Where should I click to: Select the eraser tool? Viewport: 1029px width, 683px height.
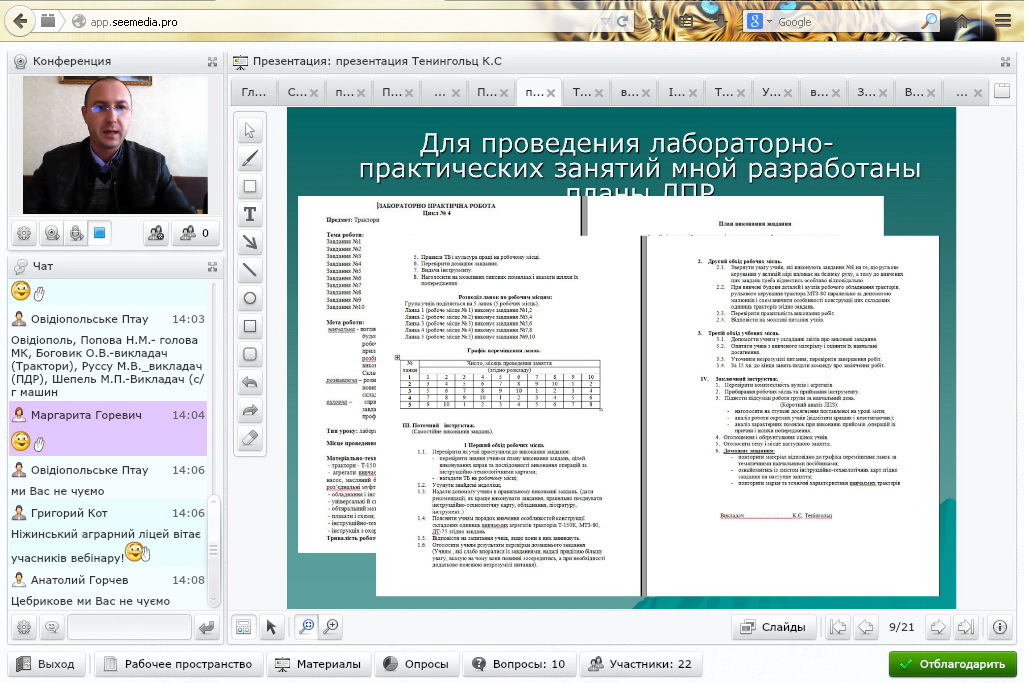pyautogui.click(x=250, y=437)
